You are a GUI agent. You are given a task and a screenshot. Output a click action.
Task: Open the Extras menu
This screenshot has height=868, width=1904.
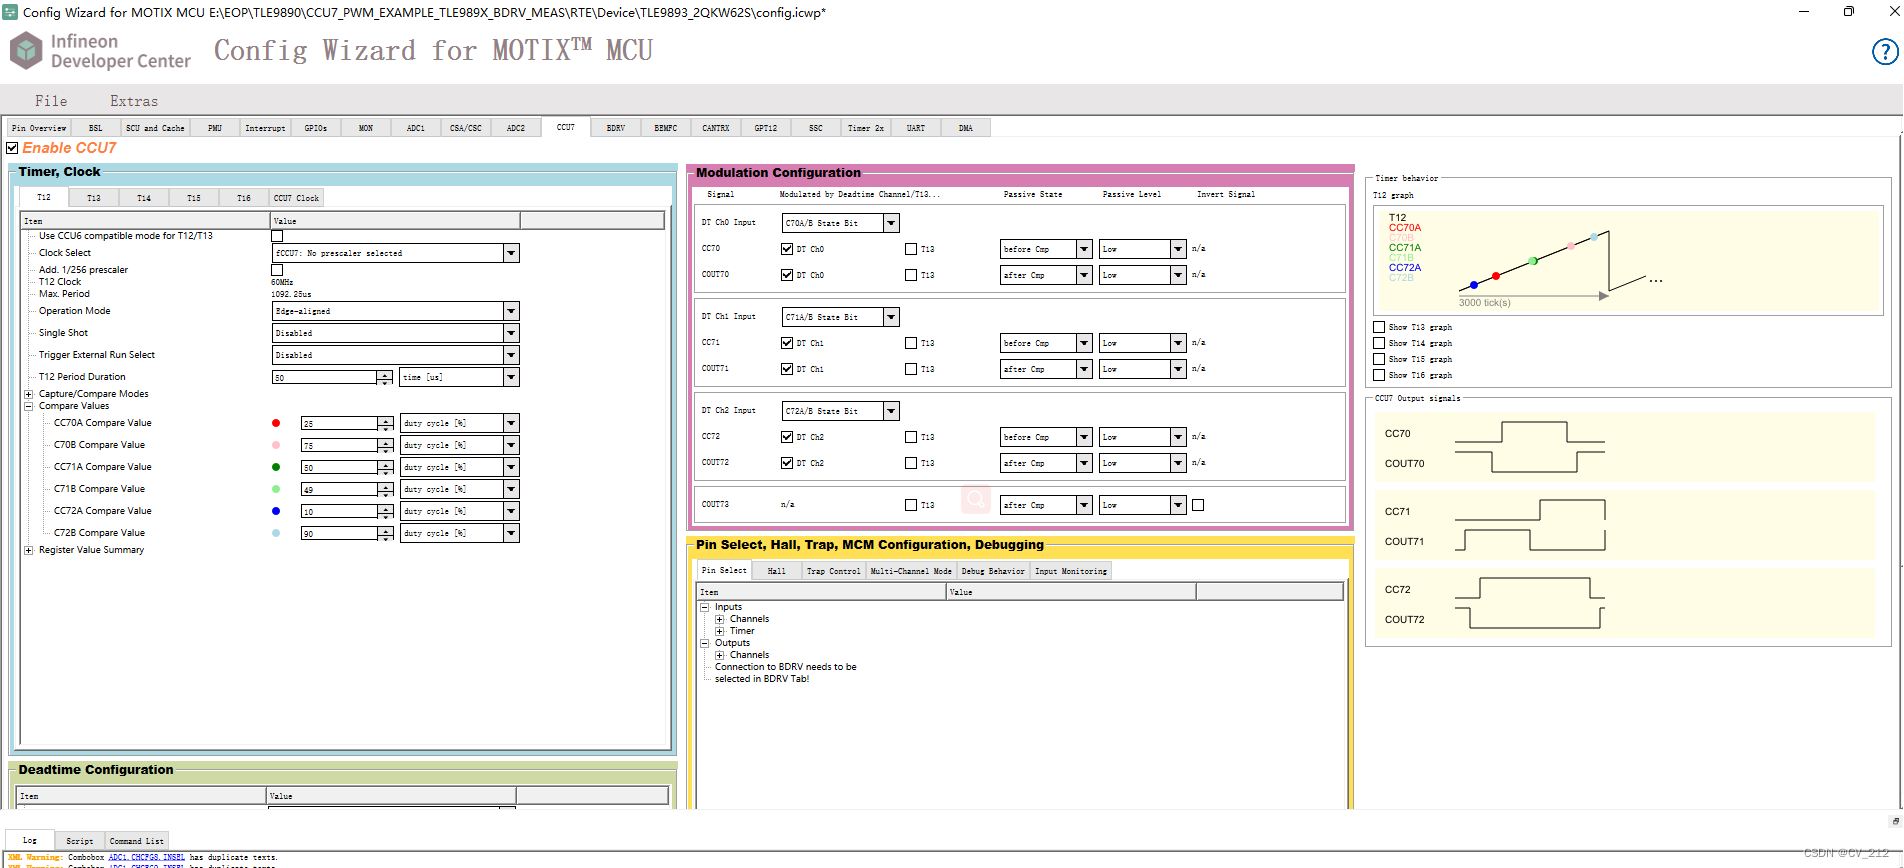point(134,101)
